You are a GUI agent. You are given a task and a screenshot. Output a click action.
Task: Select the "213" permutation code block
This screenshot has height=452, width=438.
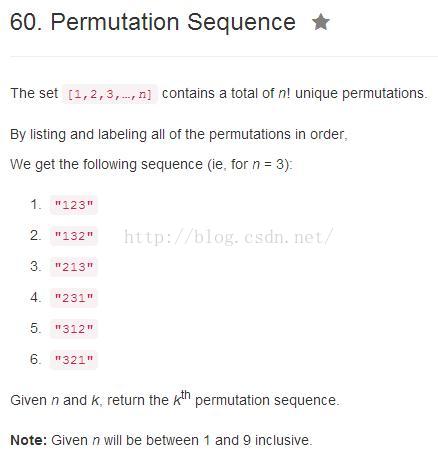74,267
